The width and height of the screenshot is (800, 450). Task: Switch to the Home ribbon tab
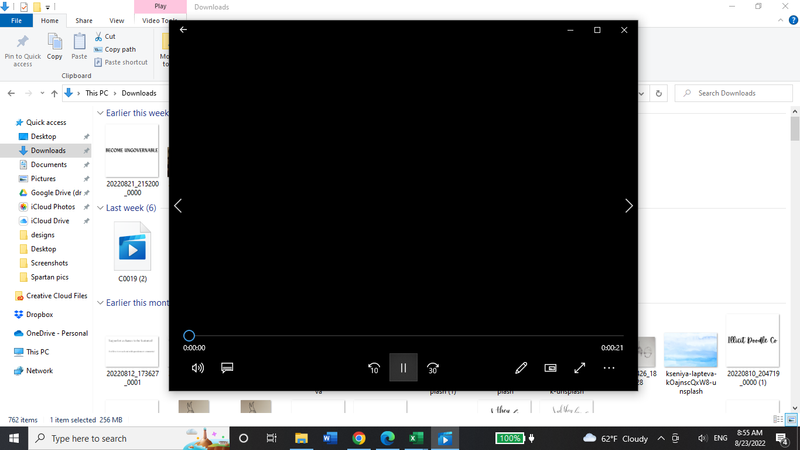[49, 20]
